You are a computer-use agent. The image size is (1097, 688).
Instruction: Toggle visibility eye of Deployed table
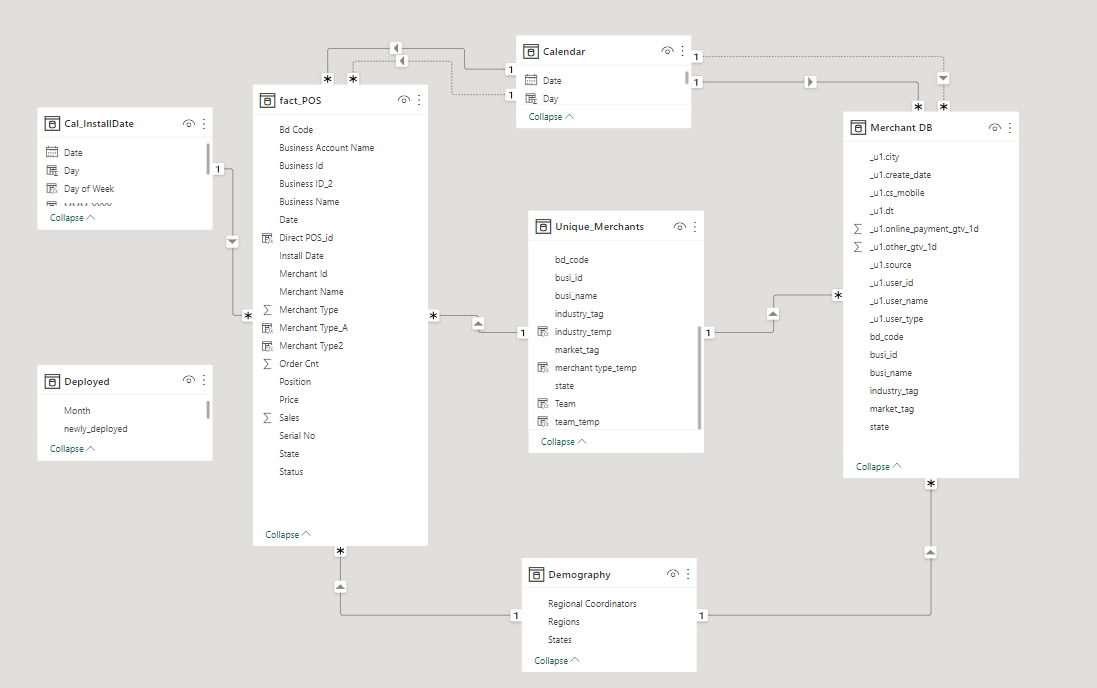[x=189, y=380]
